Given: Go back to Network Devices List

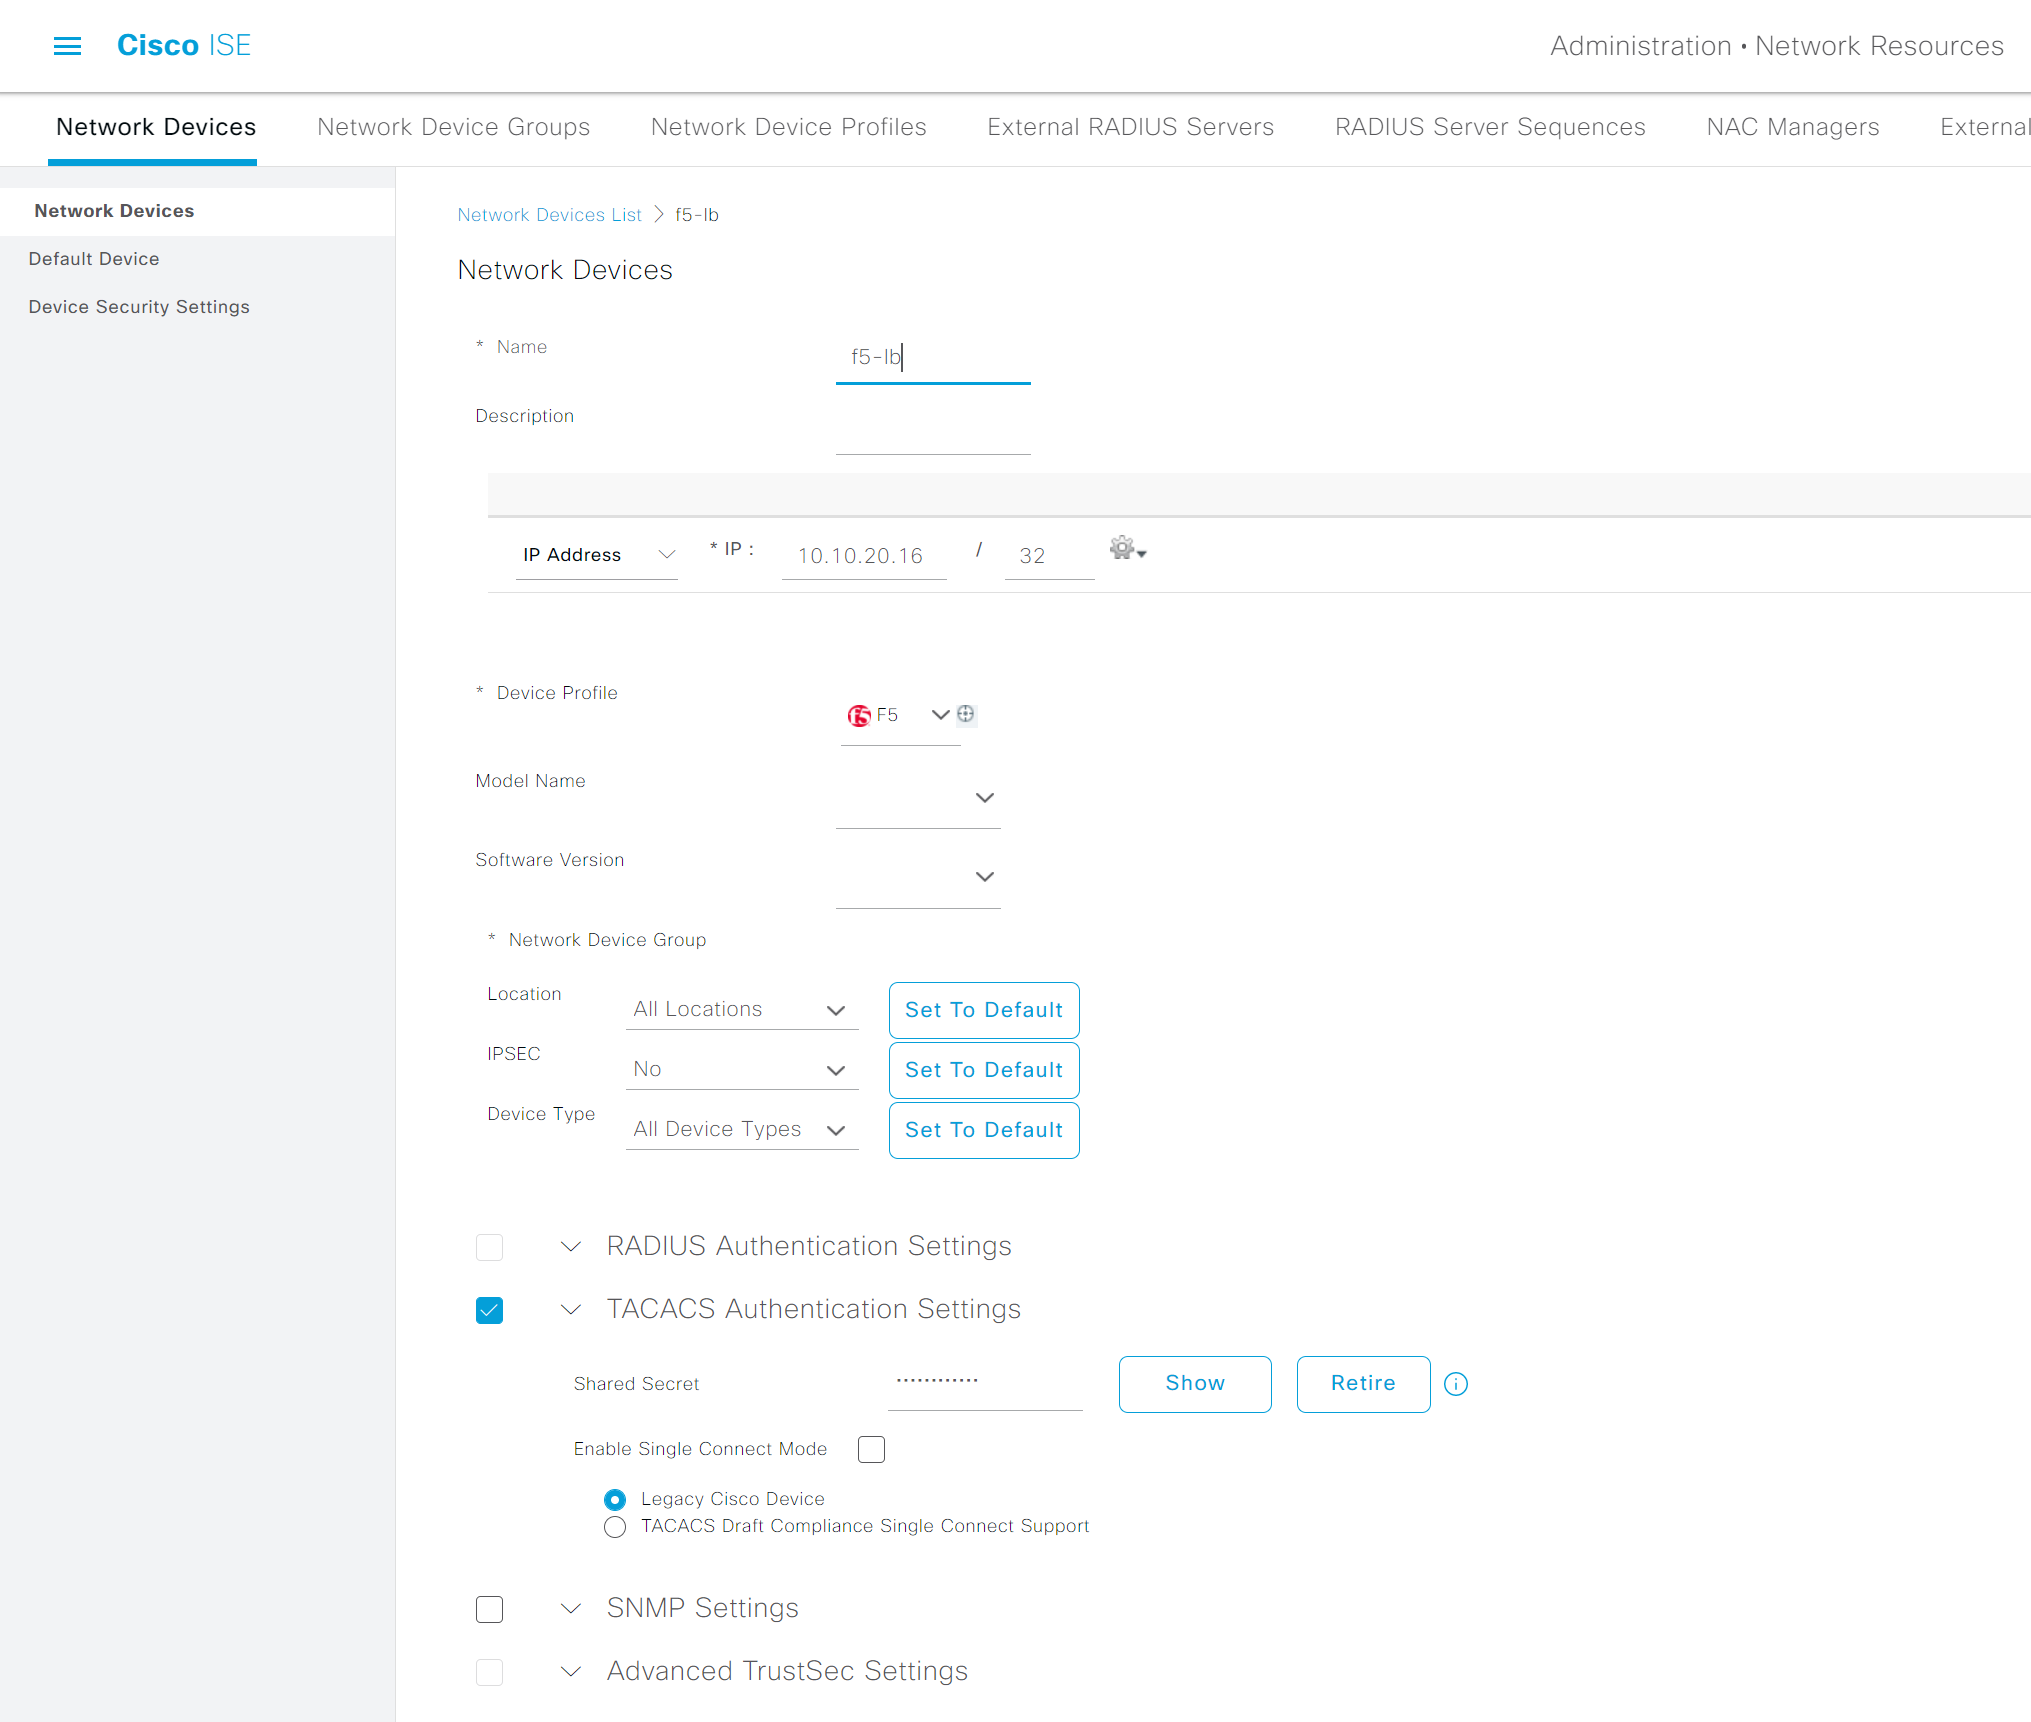Looking at the screenshot, I should (549, 215).
